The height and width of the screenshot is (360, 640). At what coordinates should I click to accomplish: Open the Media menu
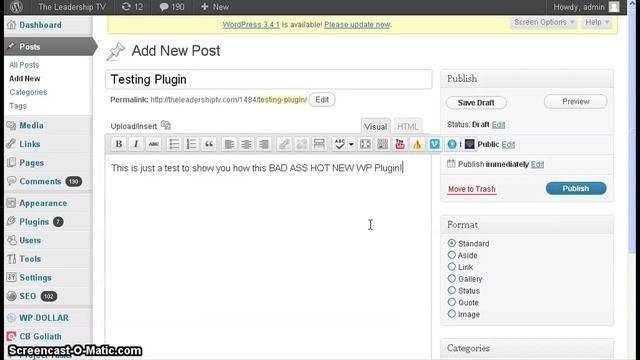pyautogui.click(x=31, y=125)
